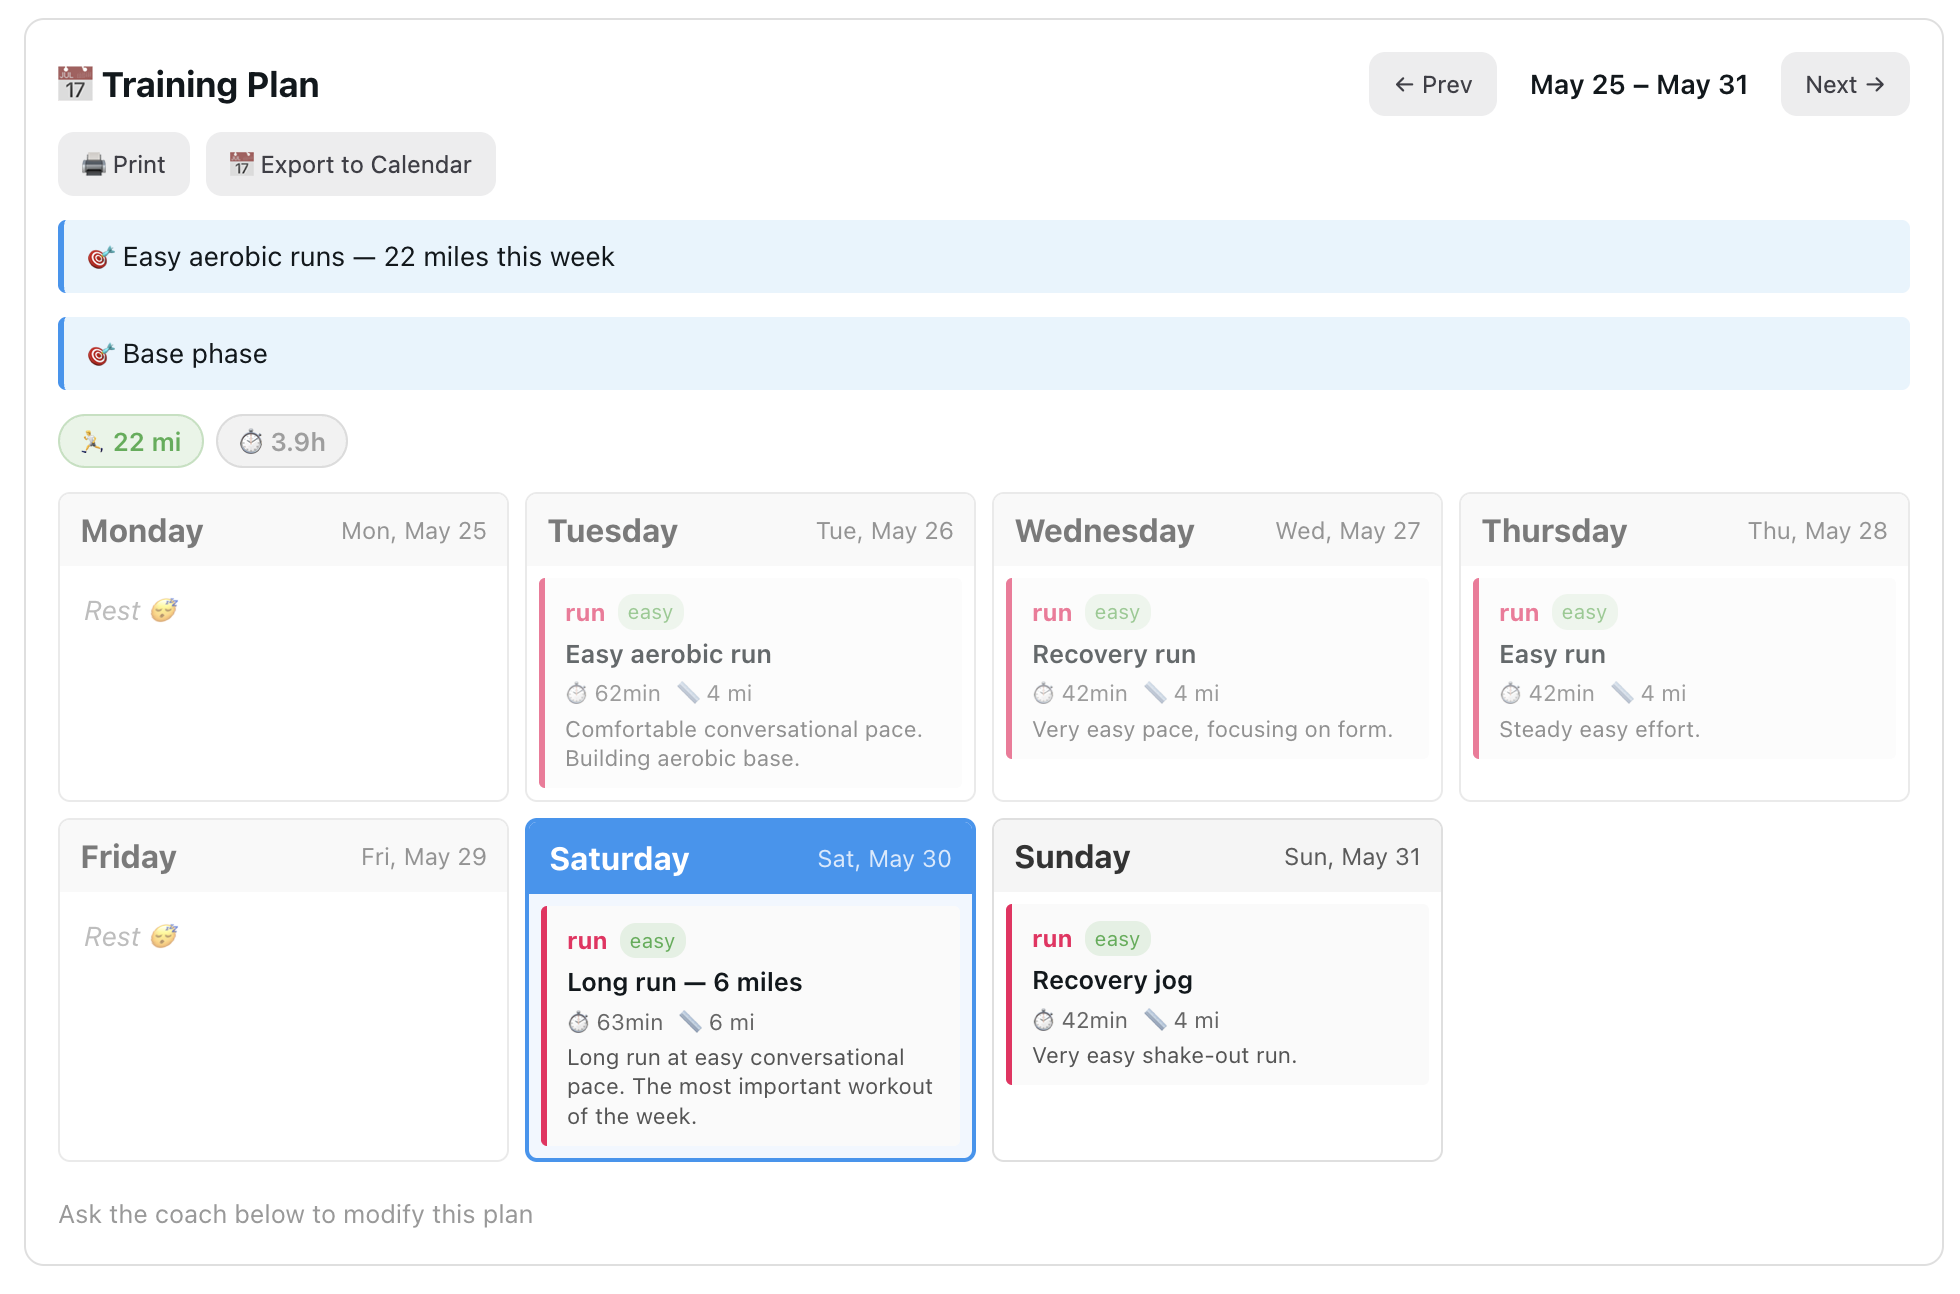Click the ruler icon beside Tuesday's 4 mi

coord(688,693)
